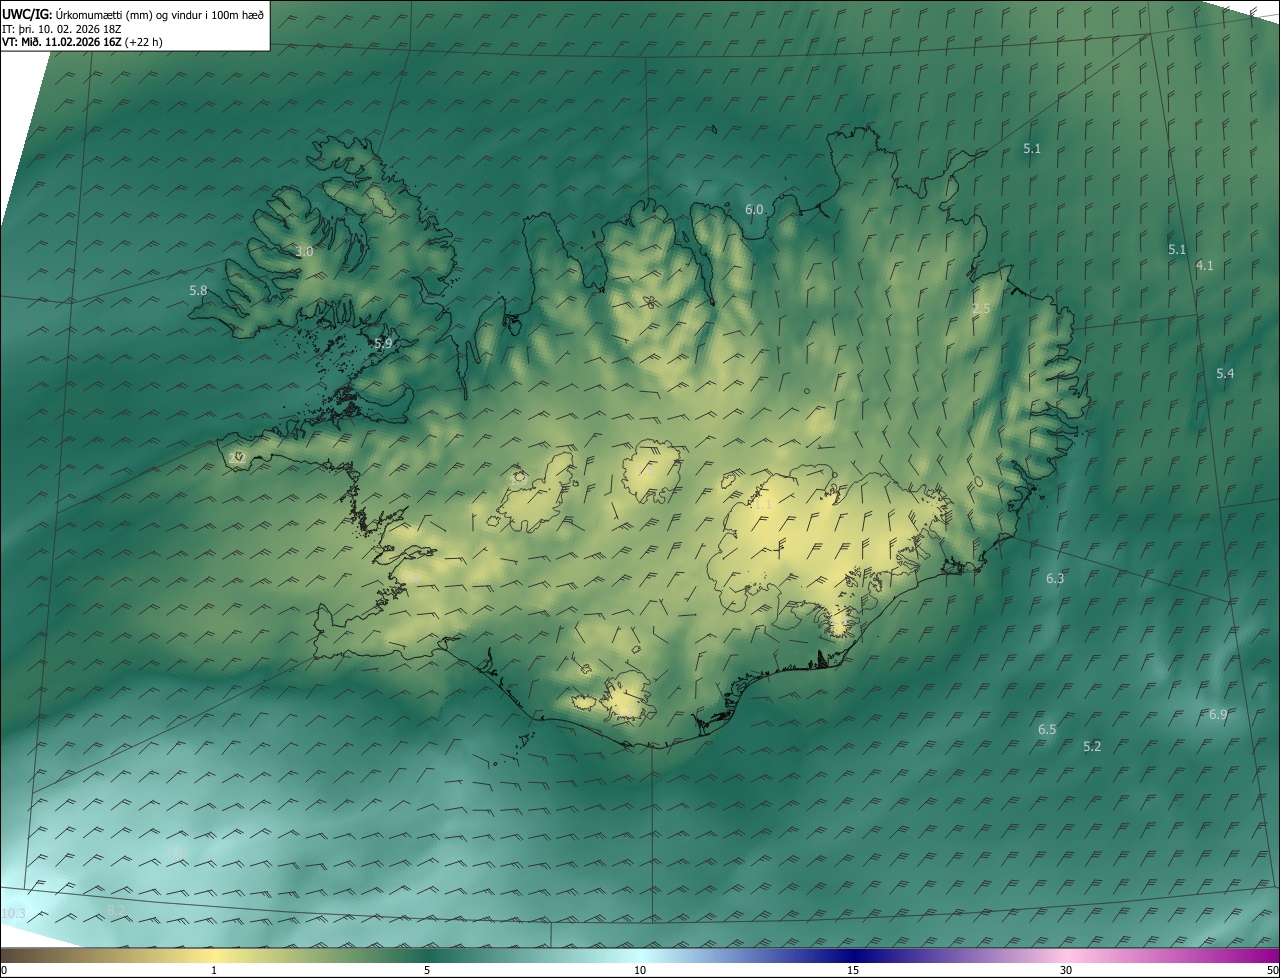This screenshot has height=978, width=1280.
Task: Click the 6.9 value in the southeast ocean
Action: (1218, 714)
